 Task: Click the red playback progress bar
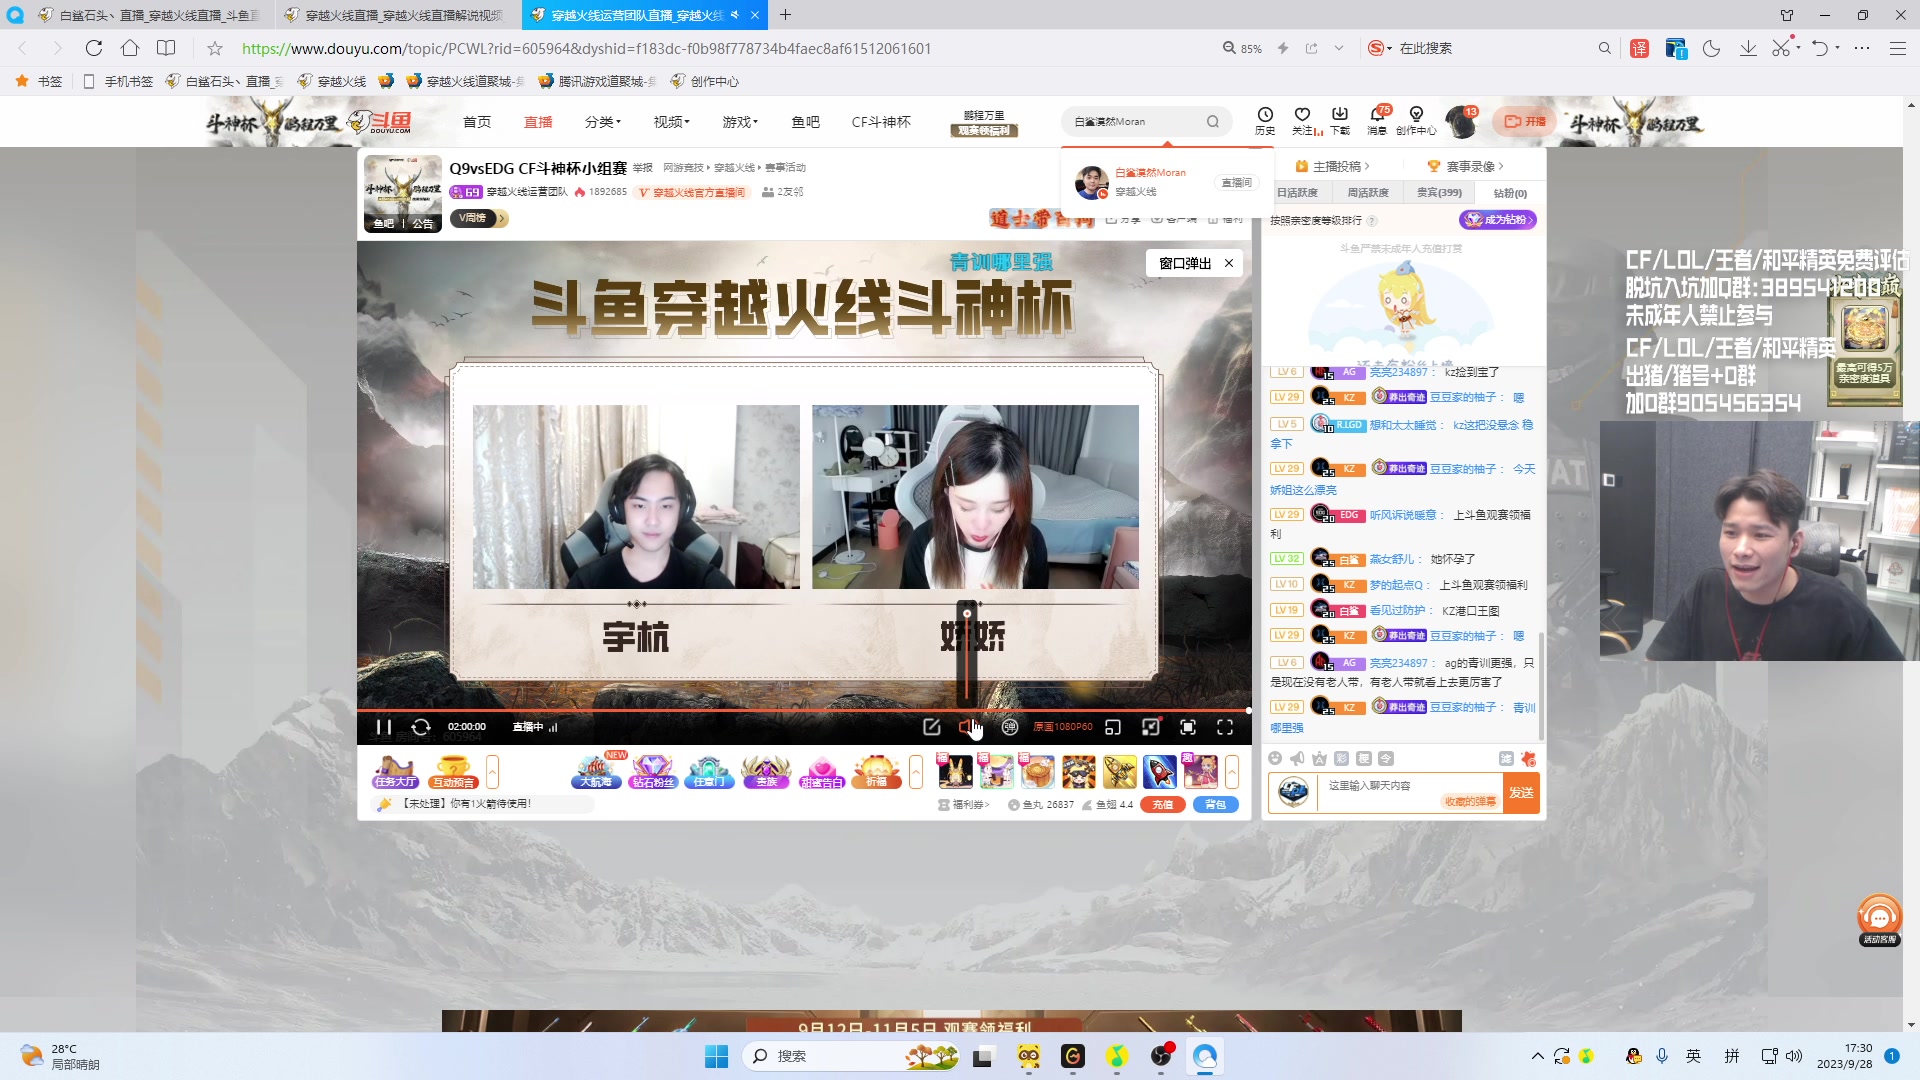tap(800, 710)
